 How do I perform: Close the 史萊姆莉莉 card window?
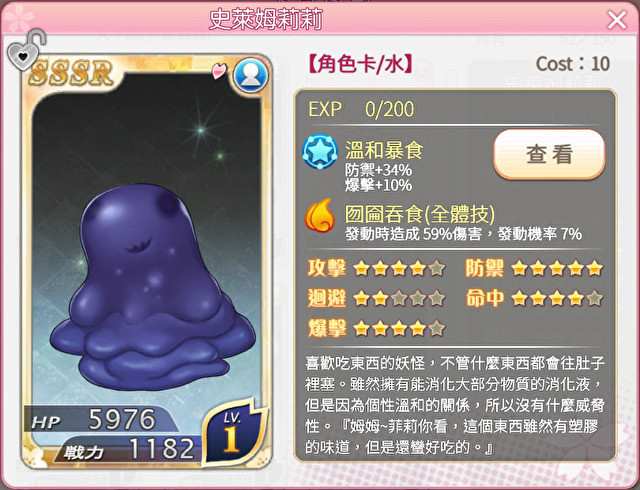pos(617,20)
